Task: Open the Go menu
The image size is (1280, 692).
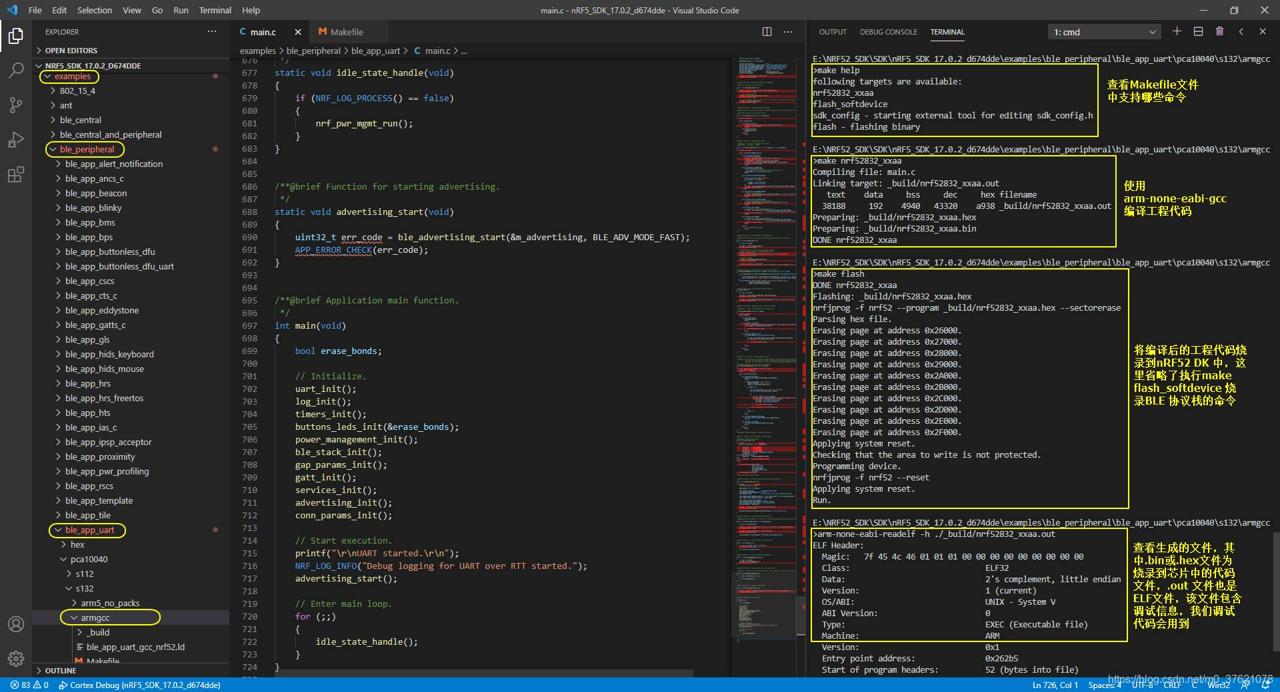Action: 157,10
